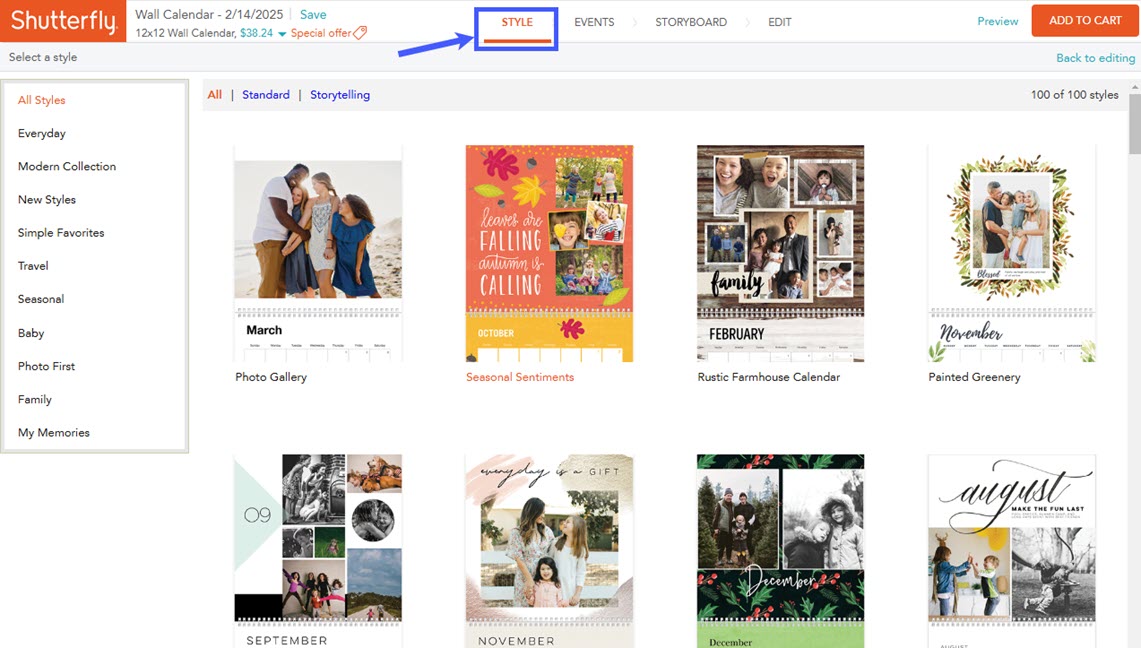Switch to the EVENTS step
The width and height of the screenshot is (1141, 648).
pyautogui.click(x=594, y=21)
